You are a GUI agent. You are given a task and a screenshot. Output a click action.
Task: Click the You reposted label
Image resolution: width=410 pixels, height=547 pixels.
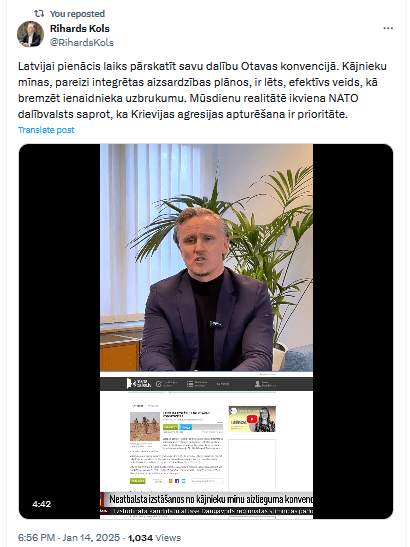pyautogui.click(x=77, y=14)
